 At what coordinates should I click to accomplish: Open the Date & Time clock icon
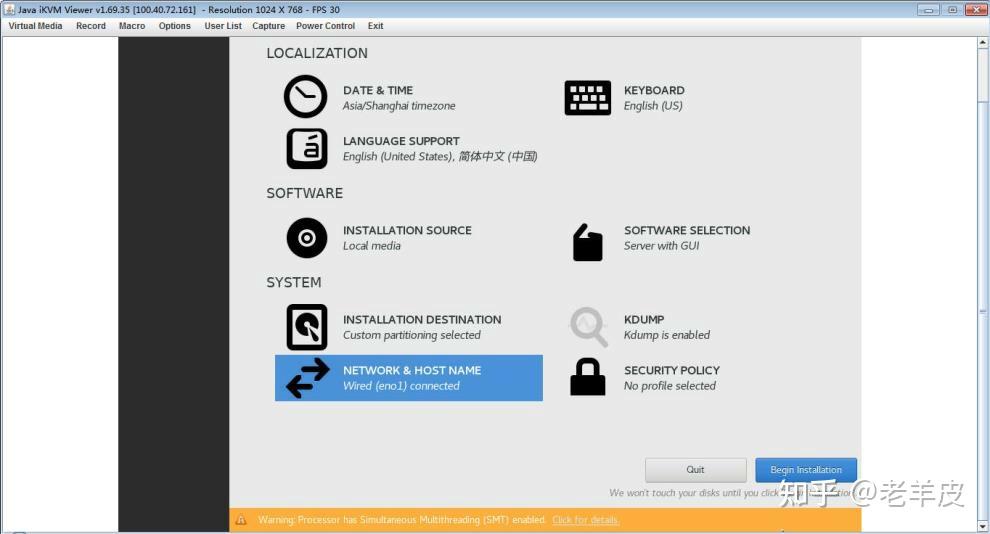tap(306, 97)
